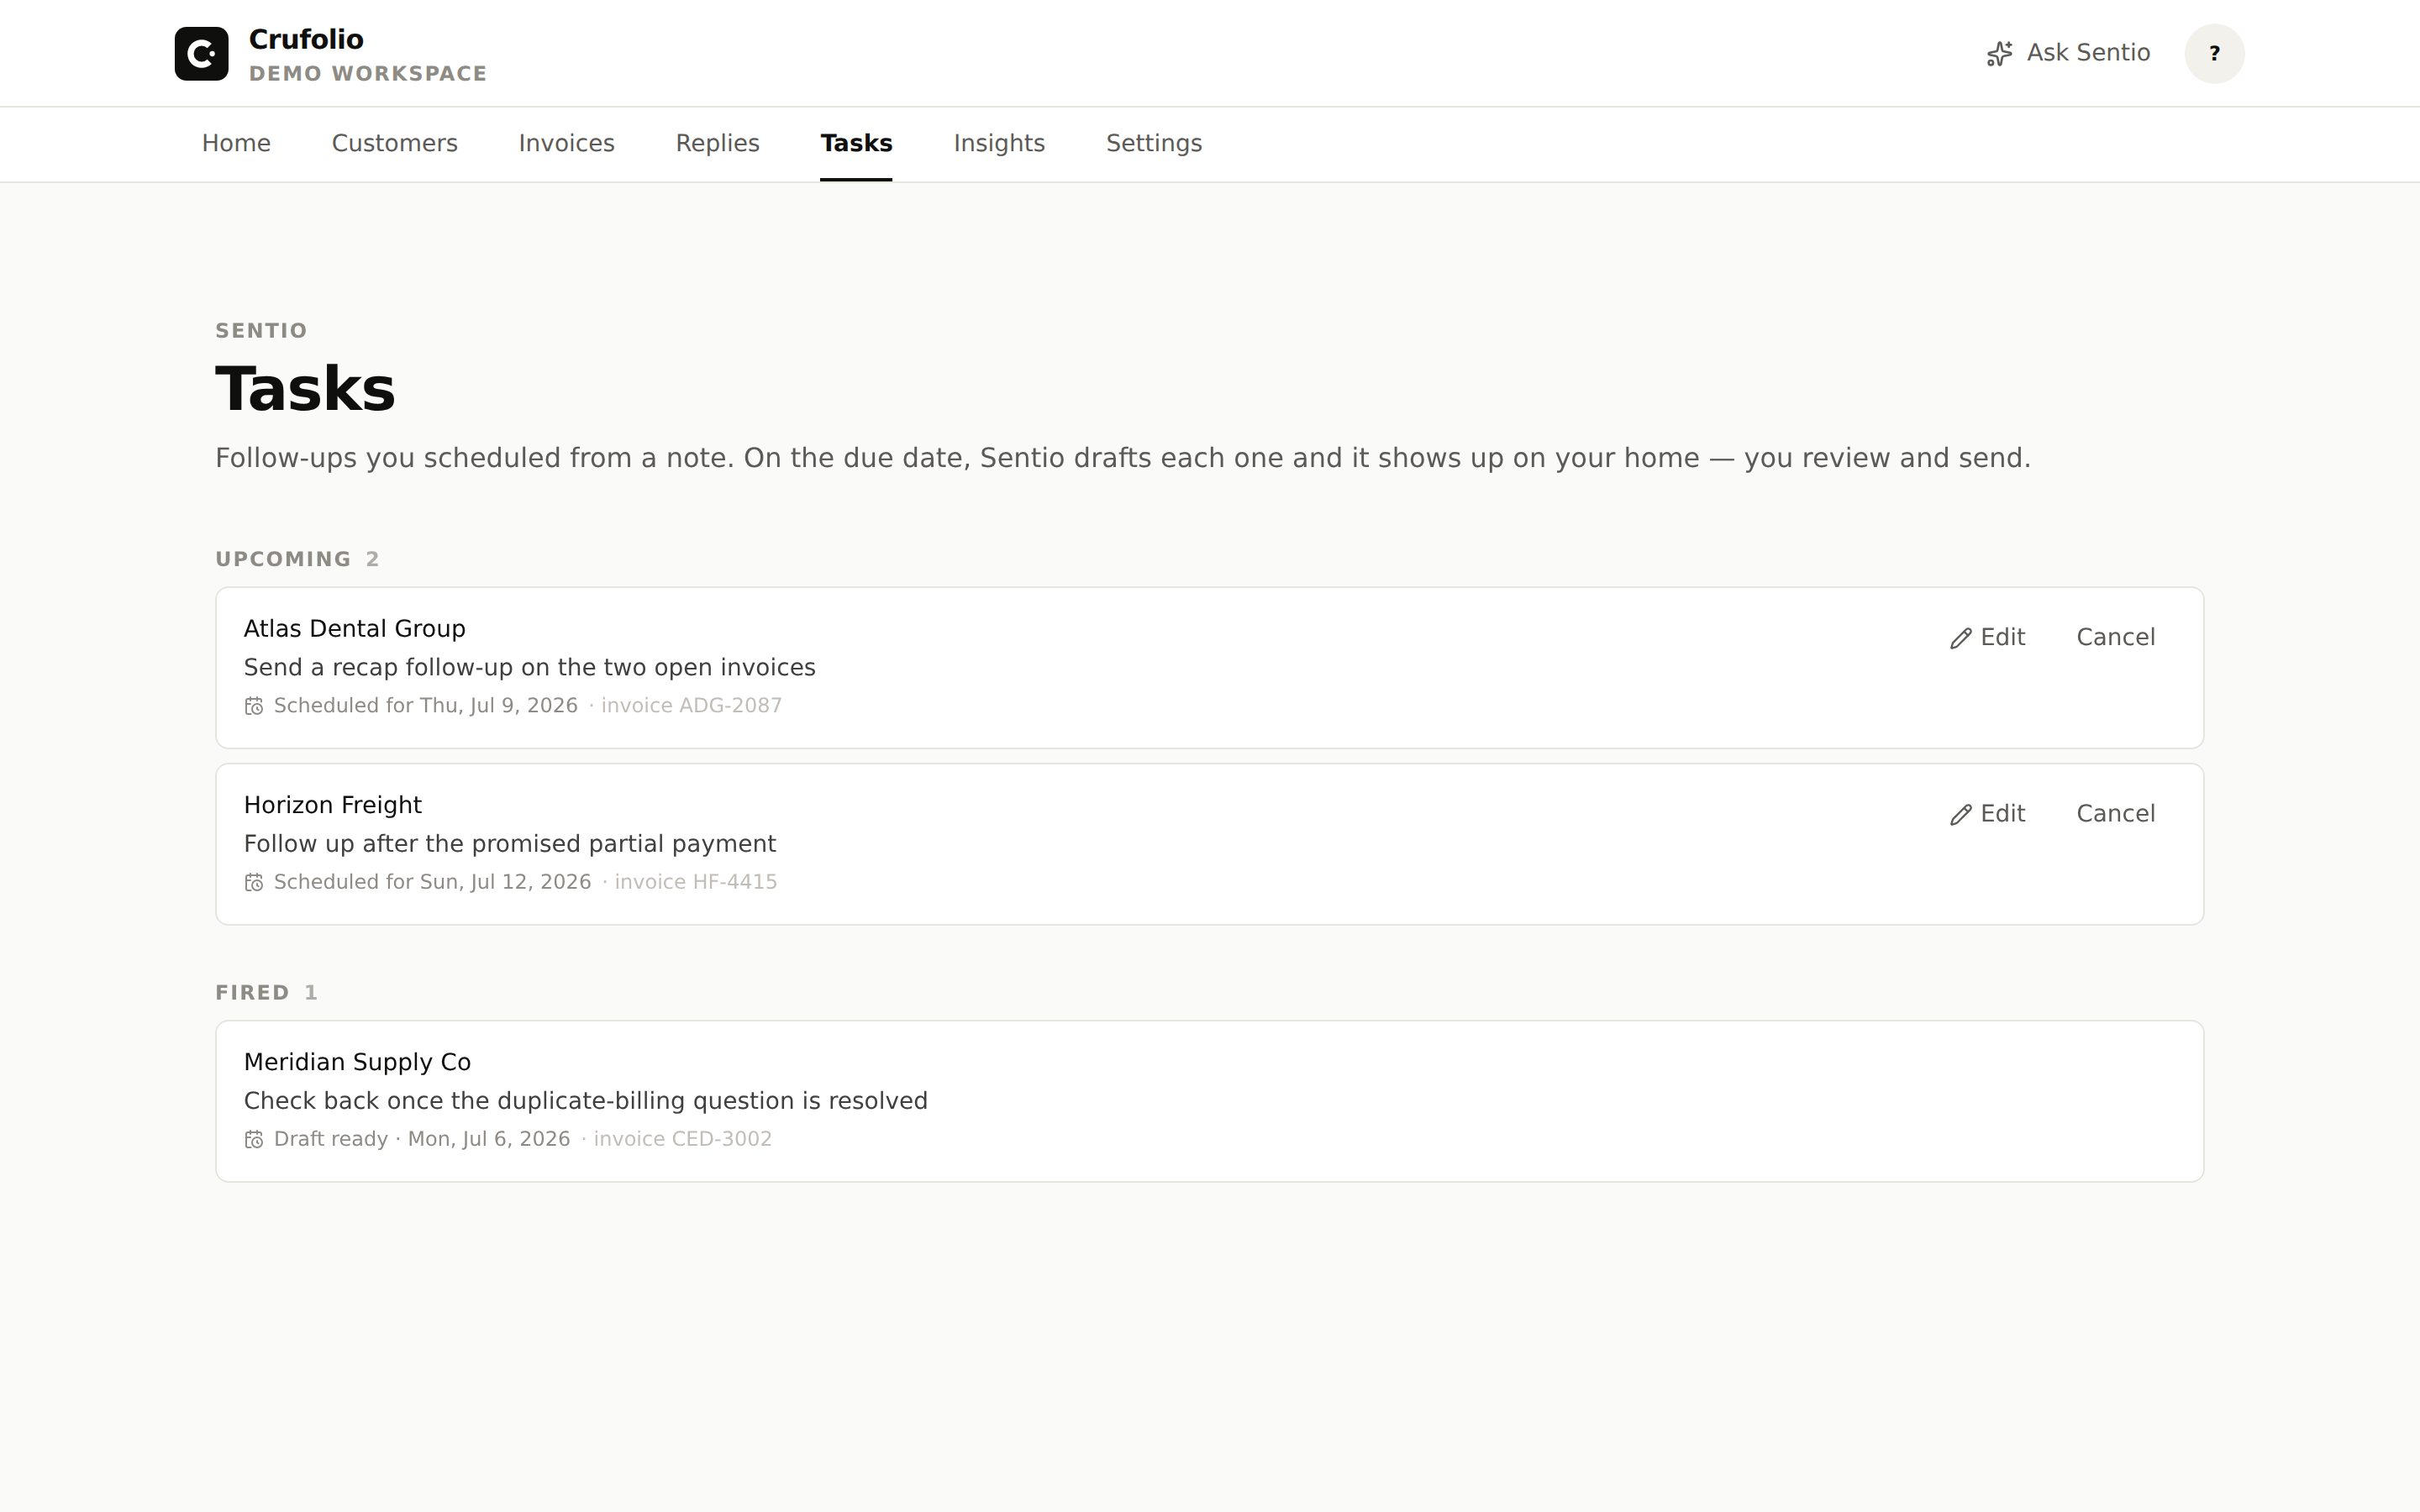Switch to the Invoices tab
The height and width of the screenshot is (1512, 2420).
[566, 143]
